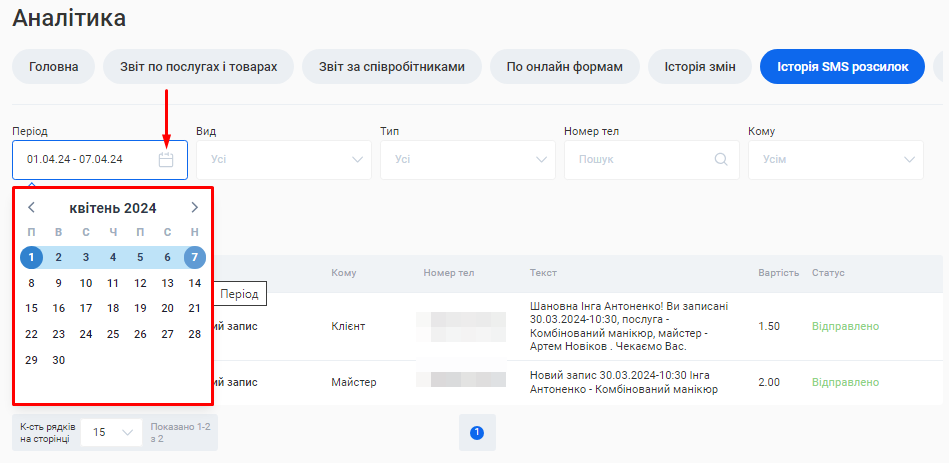This screenshot has width=949, height=463.
Task: Go to previous month in calendar
Action: 32,208
